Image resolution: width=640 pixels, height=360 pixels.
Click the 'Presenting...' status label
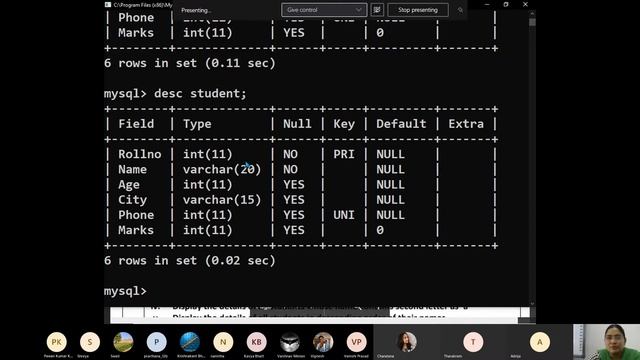[x=196, y=10]
